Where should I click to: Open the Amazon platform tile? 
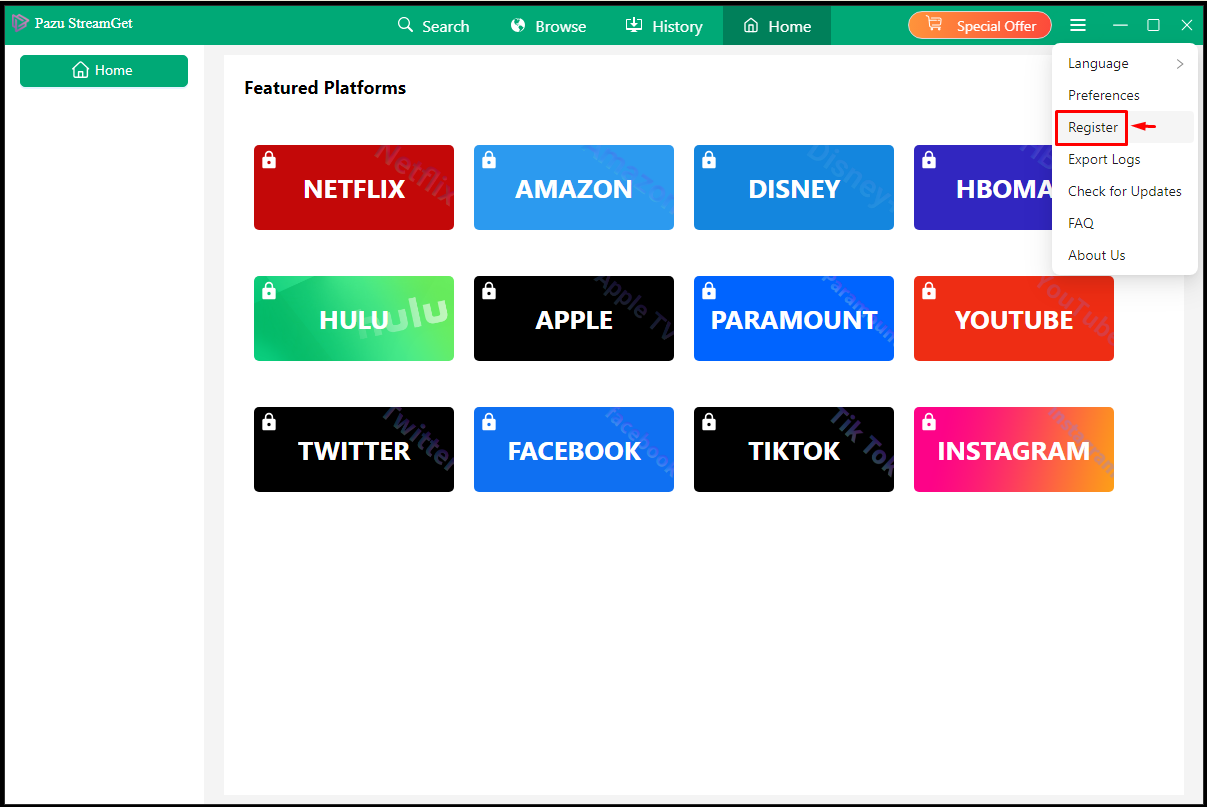(x=574, y=188)
